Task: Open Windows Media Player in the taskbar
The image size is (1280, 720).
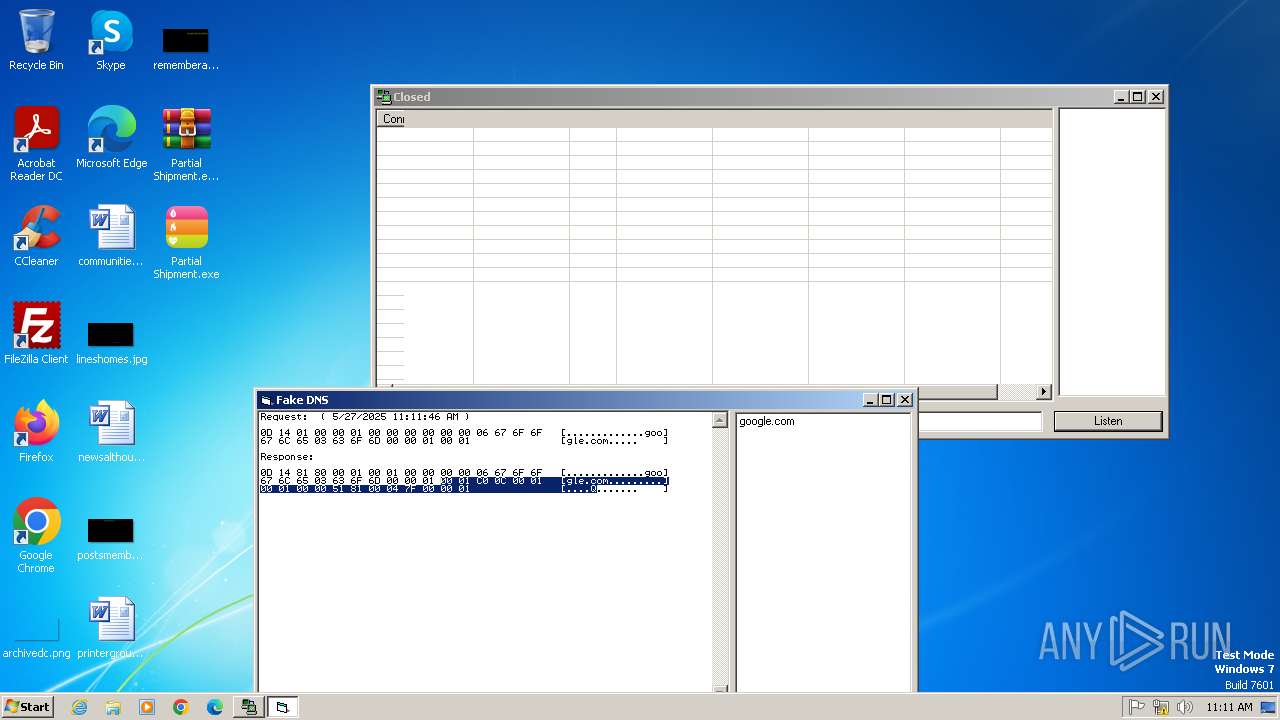Action: [x=147, y=707]
